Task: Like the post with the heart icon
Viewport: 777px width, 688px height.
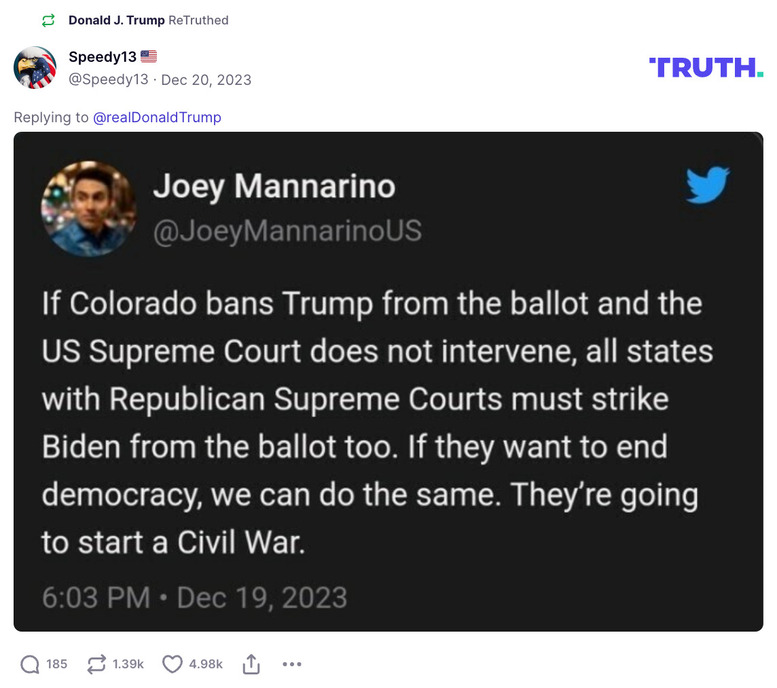Action: [x=173, y=664]
